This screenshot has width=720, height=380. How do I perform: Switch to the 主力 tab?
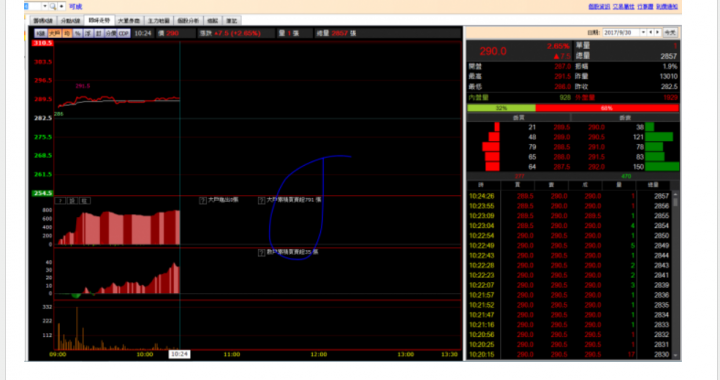158,21
